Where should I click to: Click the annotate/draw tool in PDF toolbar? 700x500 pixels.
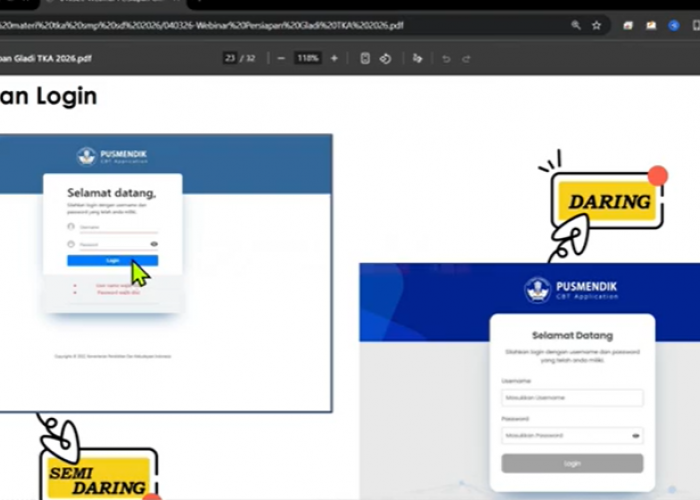[418, 59]
